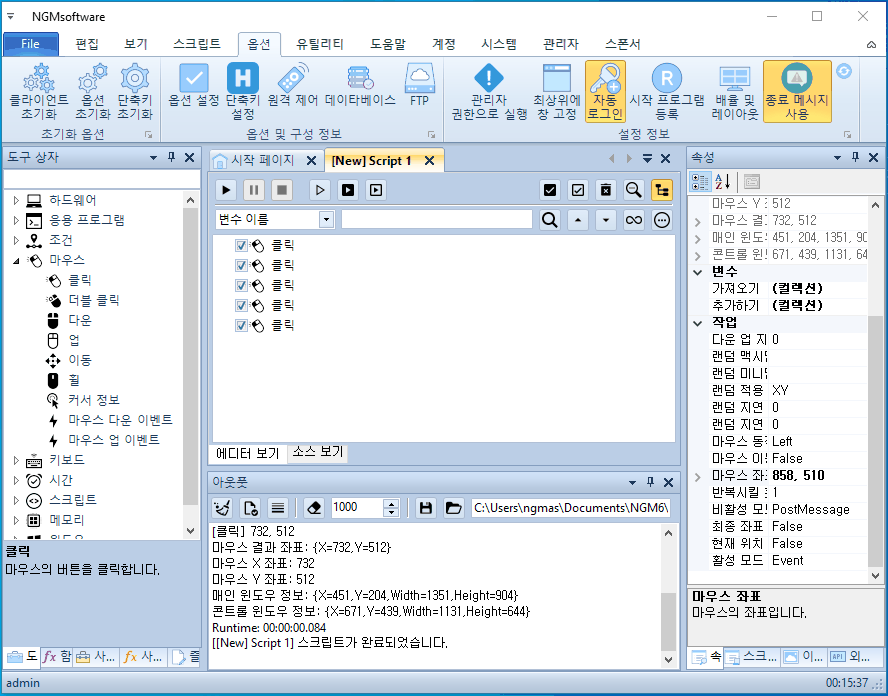This screenshot has height=696, width=888.
Task: Open the 편집 ribbon tab
Action: [87, 44]
